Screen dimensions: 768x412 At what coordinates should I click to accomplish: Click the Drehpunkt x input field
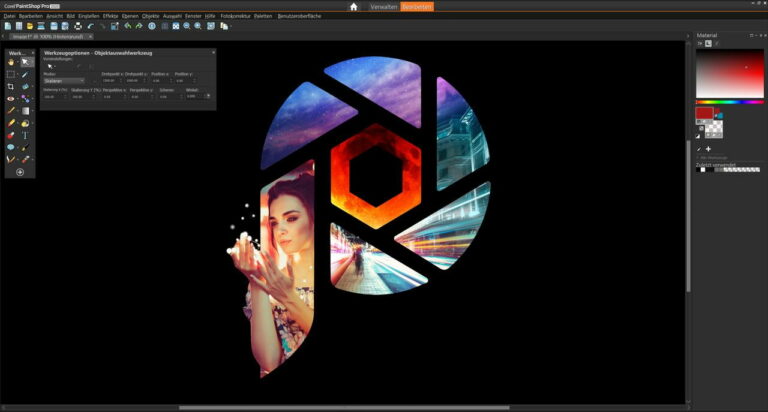(x=111, y=80)
